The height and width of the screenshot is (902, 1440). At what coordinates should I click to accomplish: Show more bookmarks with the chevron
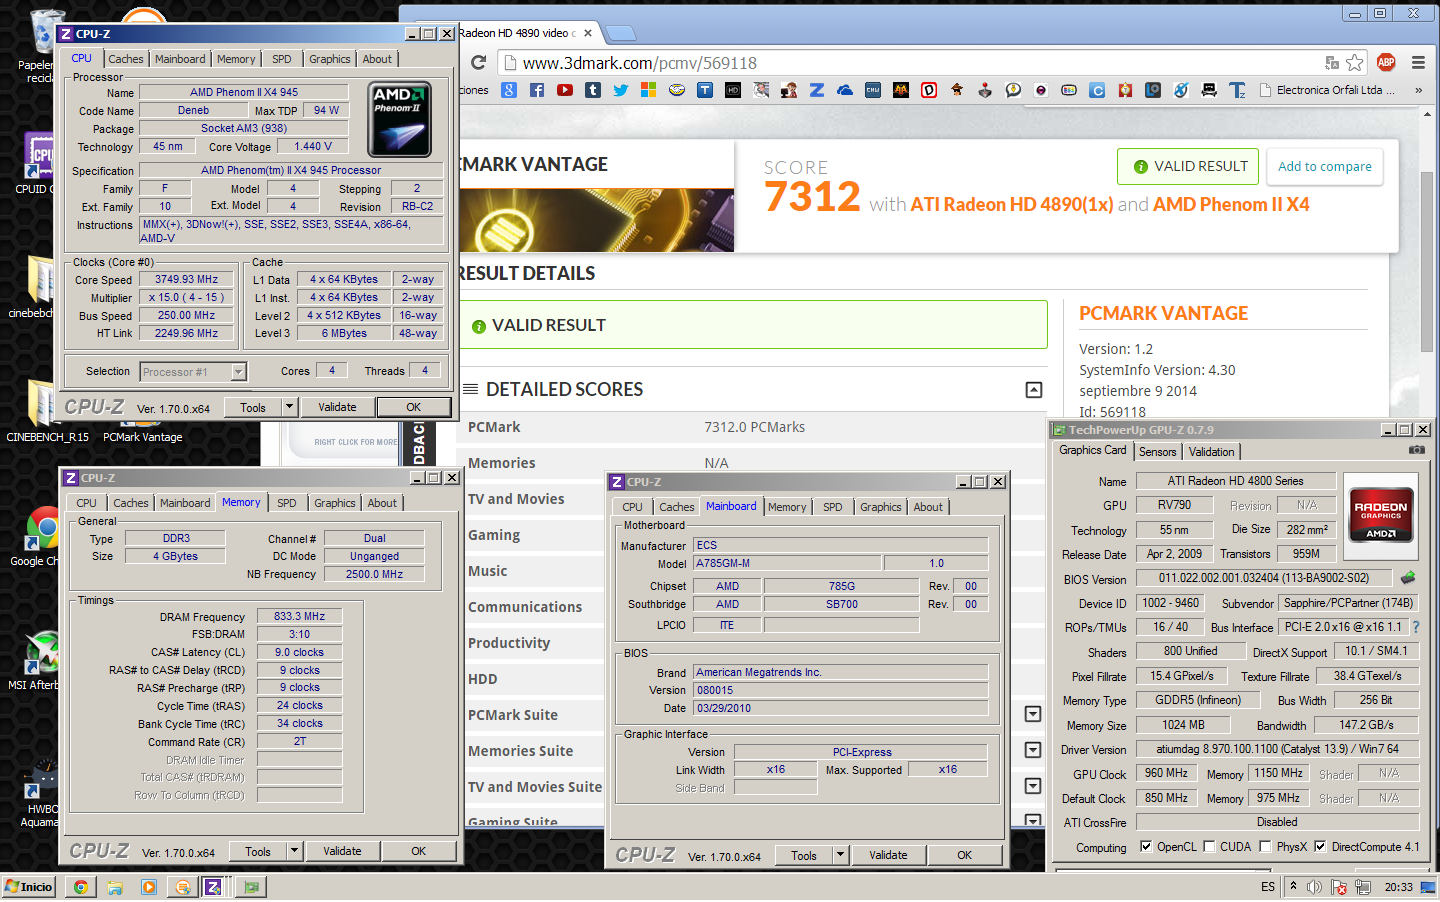[1418, 90]
